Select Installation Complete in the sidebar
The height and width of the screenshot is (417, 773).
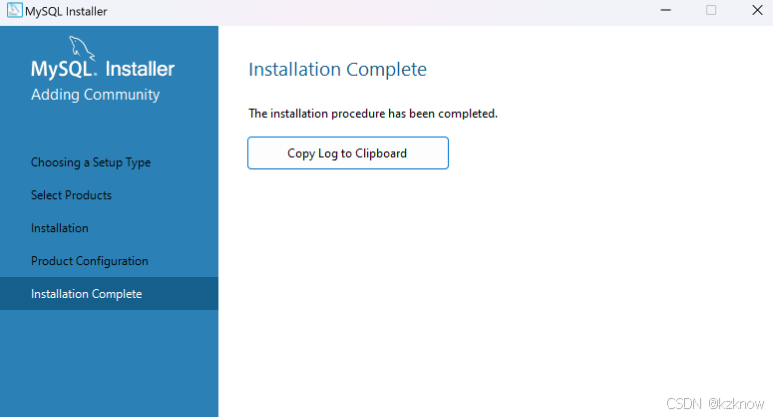[x=109, y=293]
